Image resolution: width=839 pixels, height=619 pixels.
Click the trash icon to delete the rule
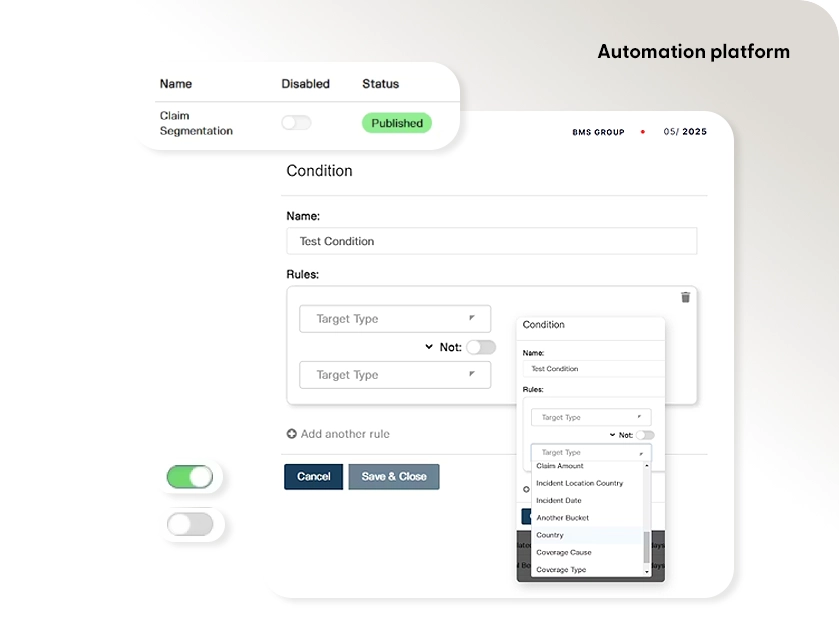(x=685, y=297)
